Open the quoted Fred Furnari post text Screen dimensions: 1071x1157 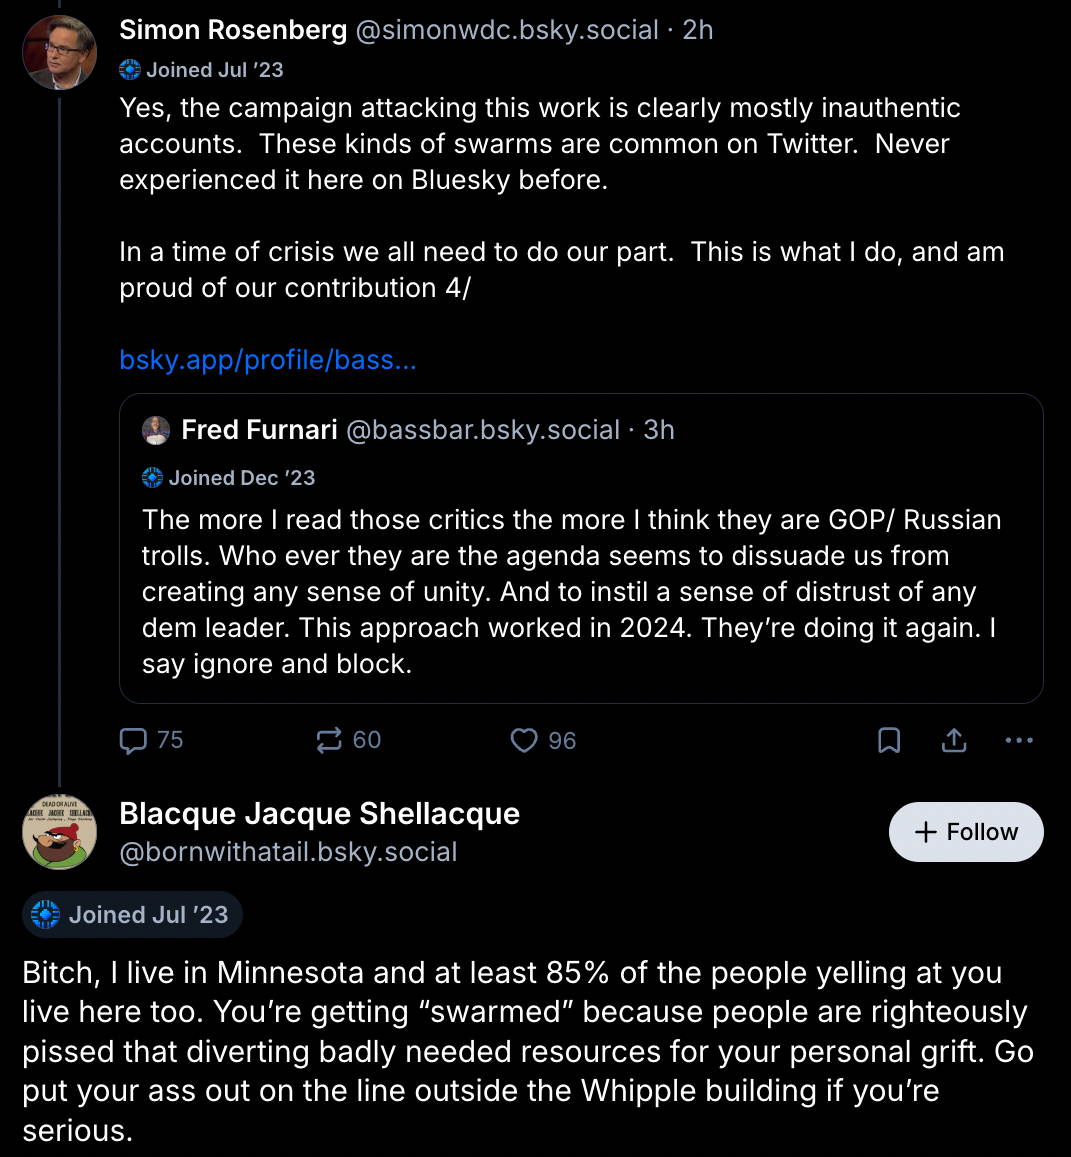tap(571, 592)
